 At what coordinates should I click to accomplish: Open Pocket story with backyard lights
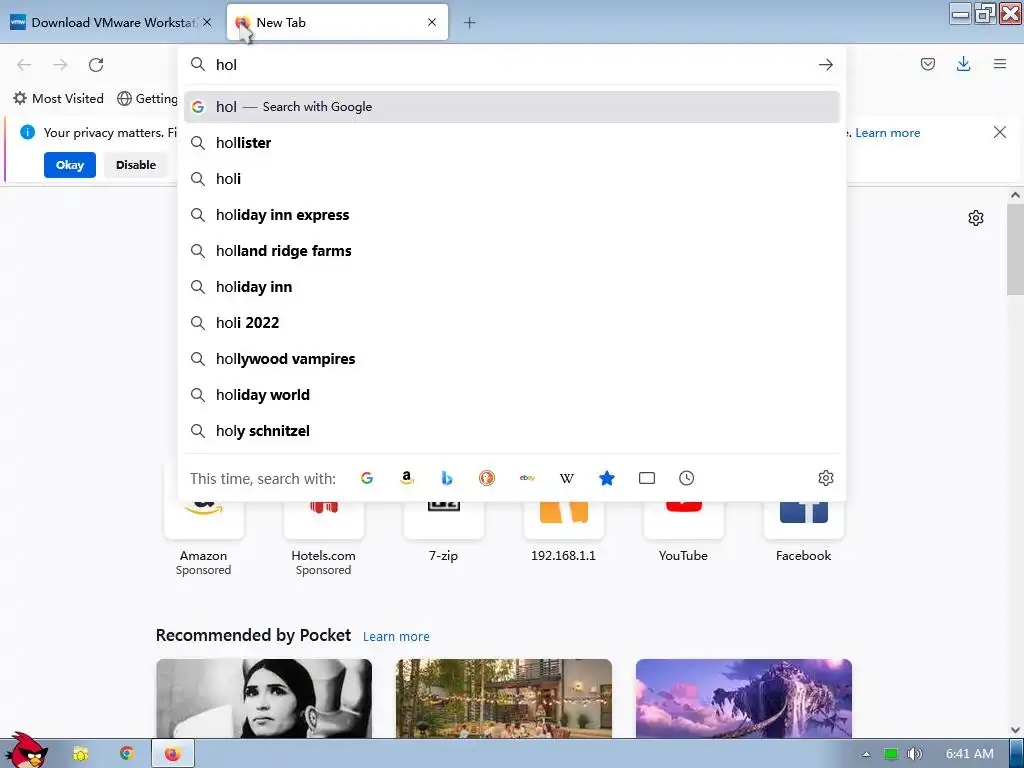pyautogui.click(x=504, y=698)
